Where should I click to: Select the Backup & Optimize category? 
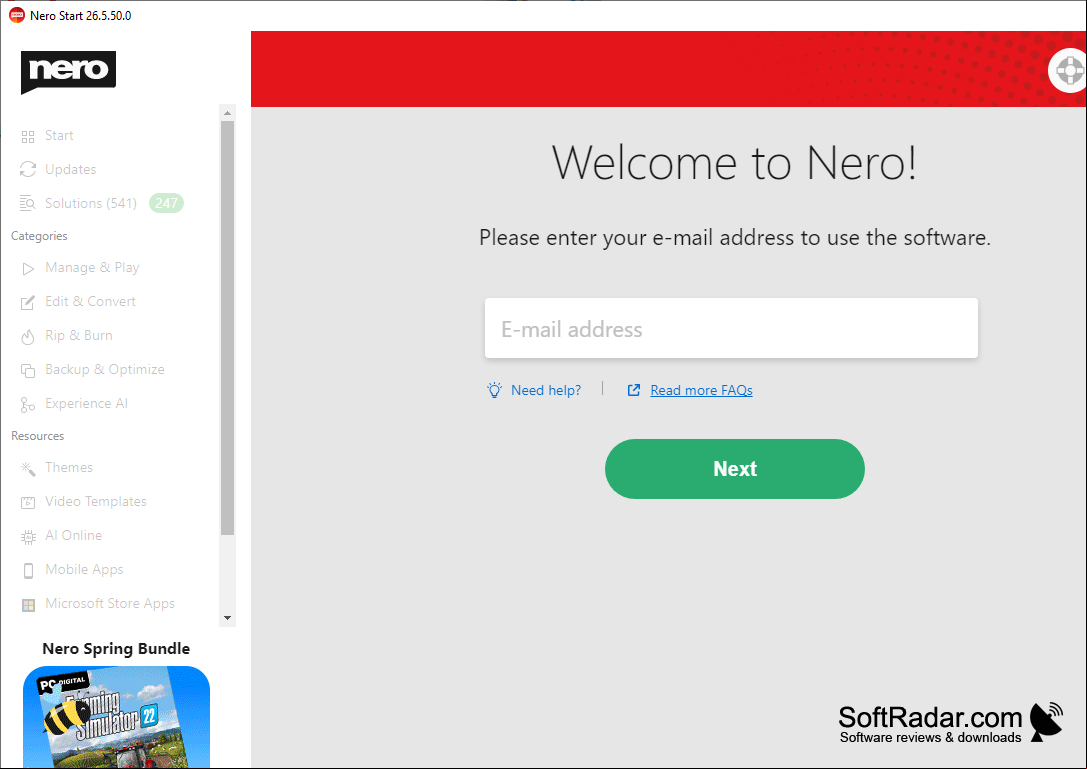coord(105,370)
